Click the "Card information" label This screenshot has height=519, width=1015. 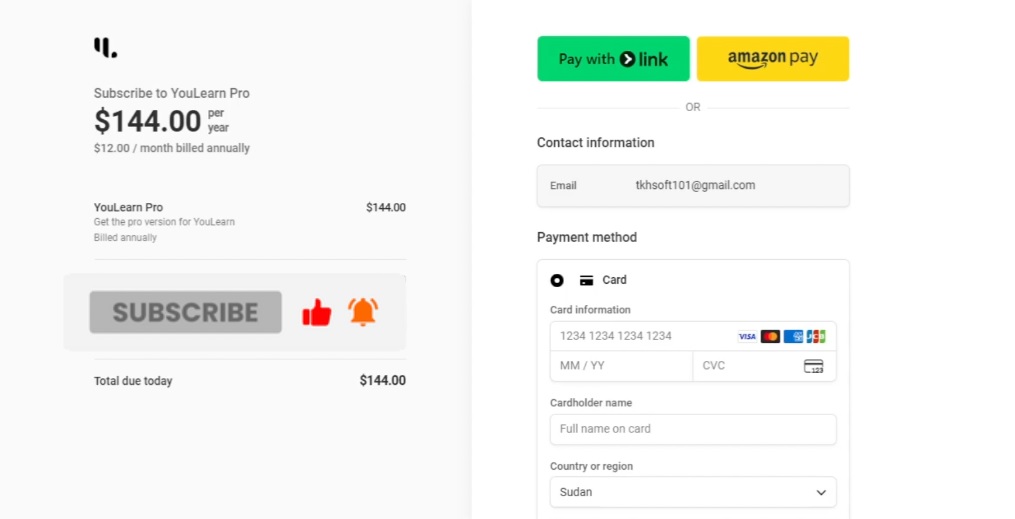tap(590, 309)
